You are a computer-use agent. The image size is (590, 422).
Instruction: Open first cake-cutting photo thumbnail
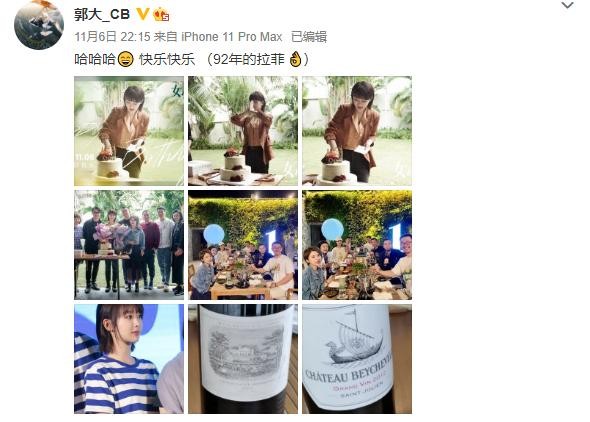(129, 131)
